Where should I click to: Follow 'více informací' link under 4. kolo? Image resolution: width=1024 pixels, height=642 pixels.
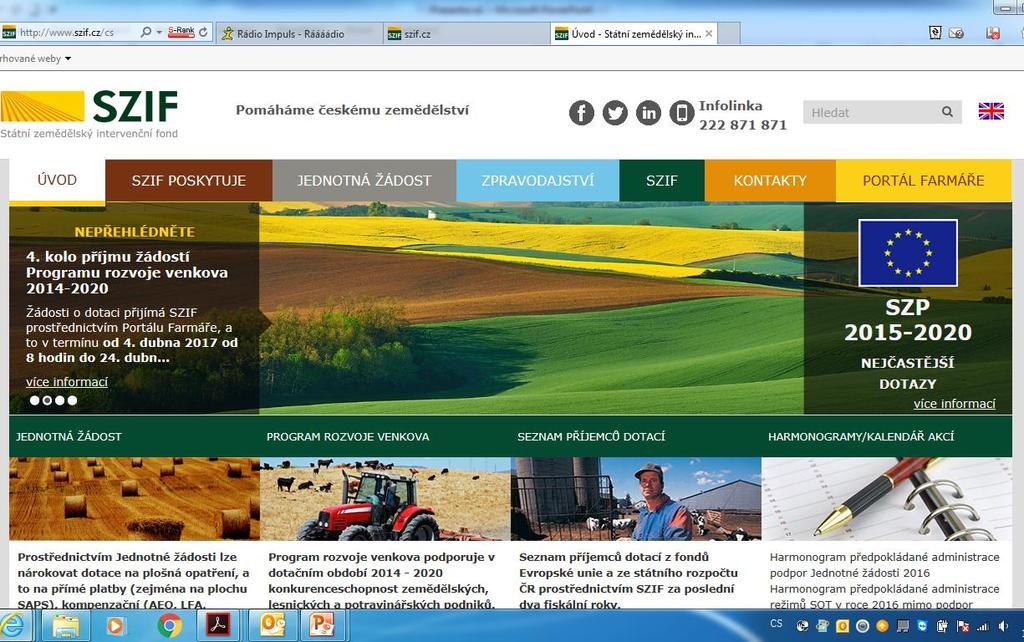click(x=67, y=382)
